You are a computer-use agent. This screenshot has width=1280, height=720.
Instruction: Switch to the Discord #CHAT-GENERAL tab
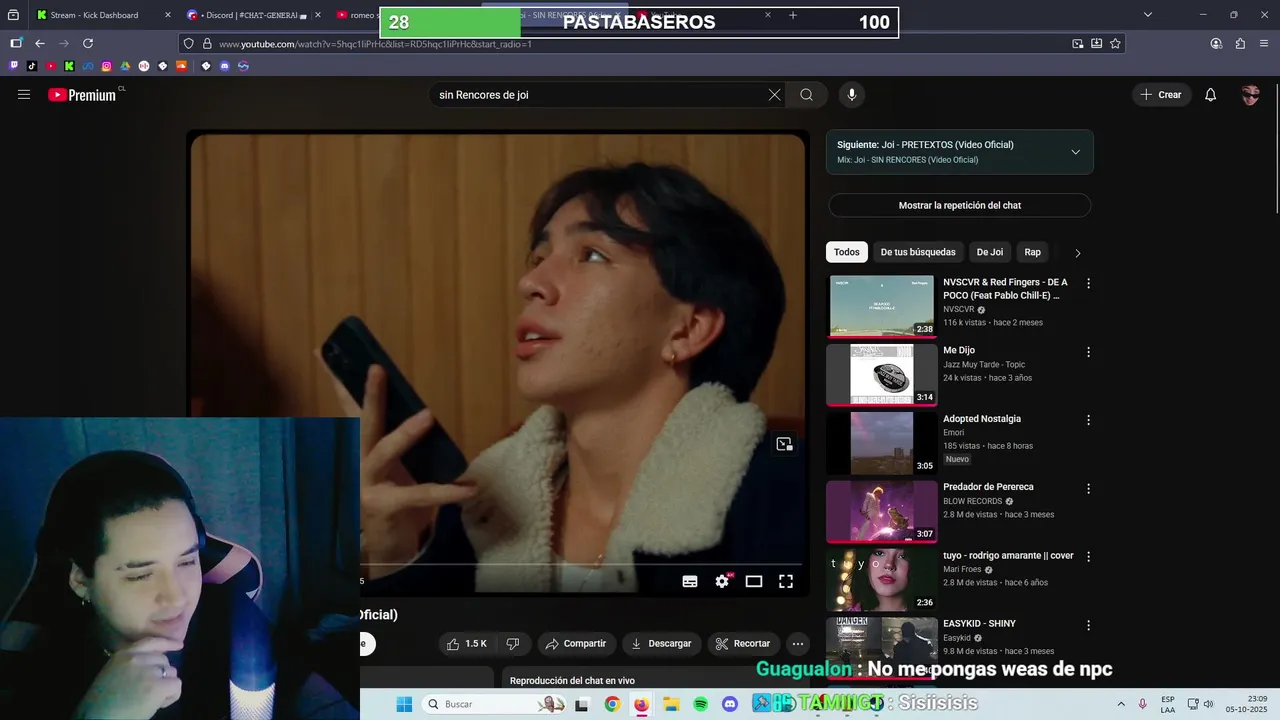[x=252, y=15]
